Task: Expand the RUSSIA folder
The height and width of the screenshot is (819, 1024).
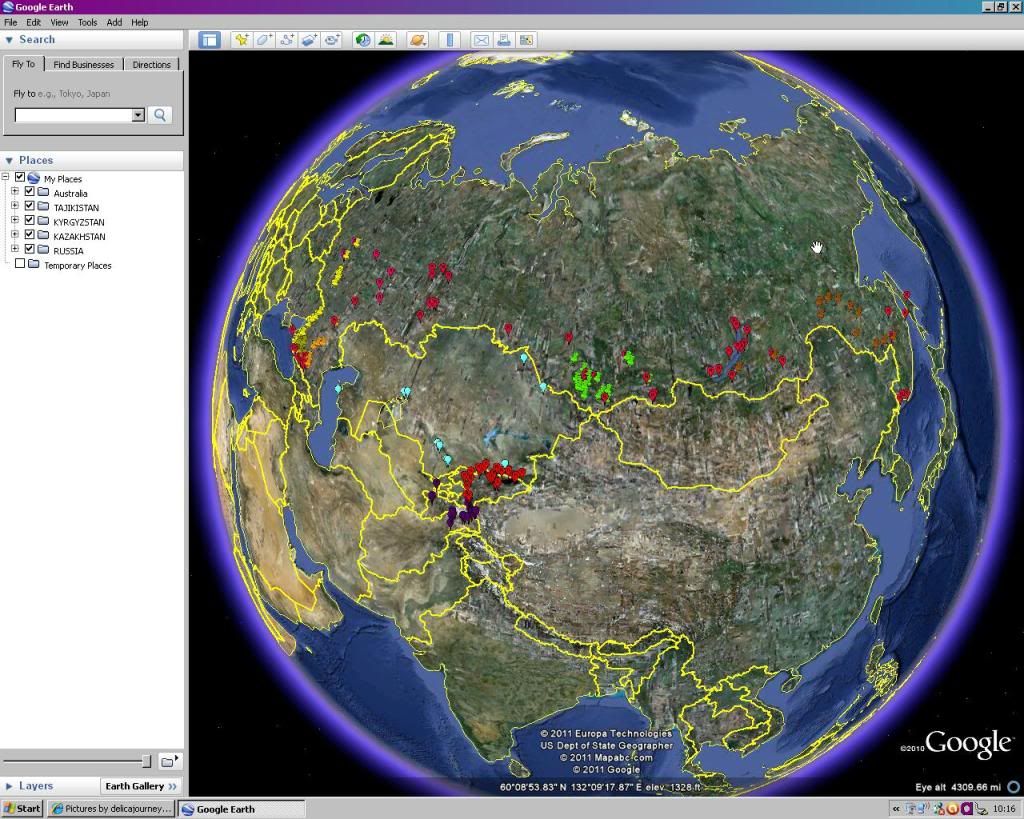Action: point(15,249)
